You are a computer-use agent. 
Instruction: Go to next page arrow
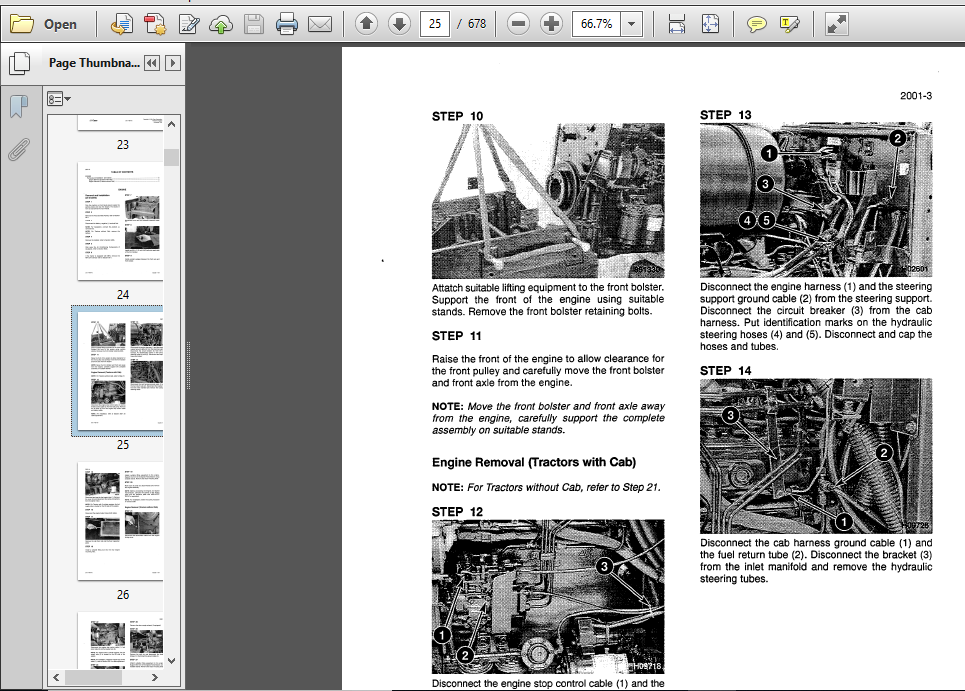399,25
